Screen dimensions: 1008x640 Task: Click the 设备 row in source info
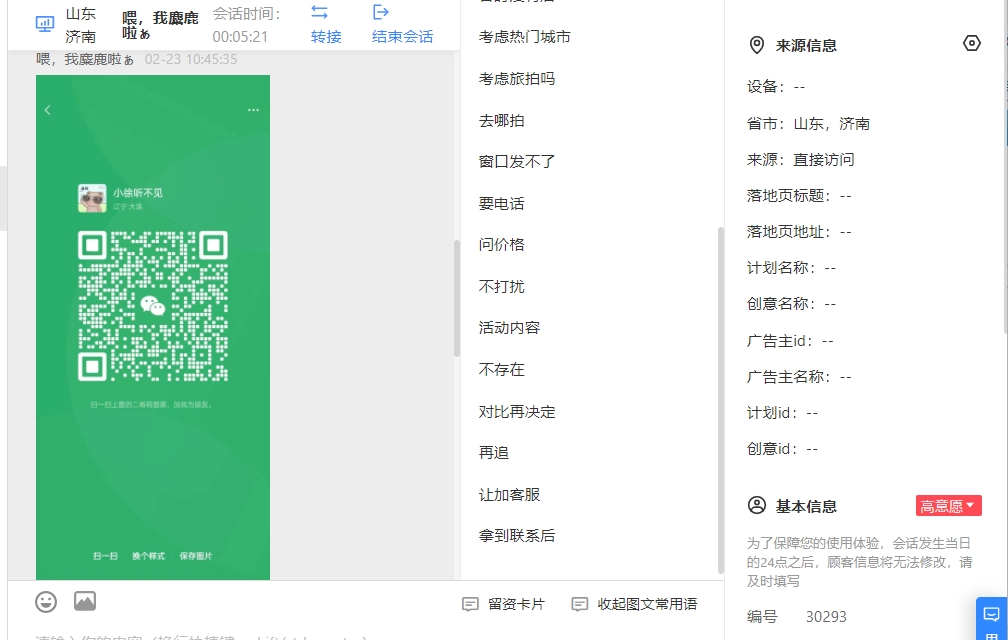tap(776, 87)
